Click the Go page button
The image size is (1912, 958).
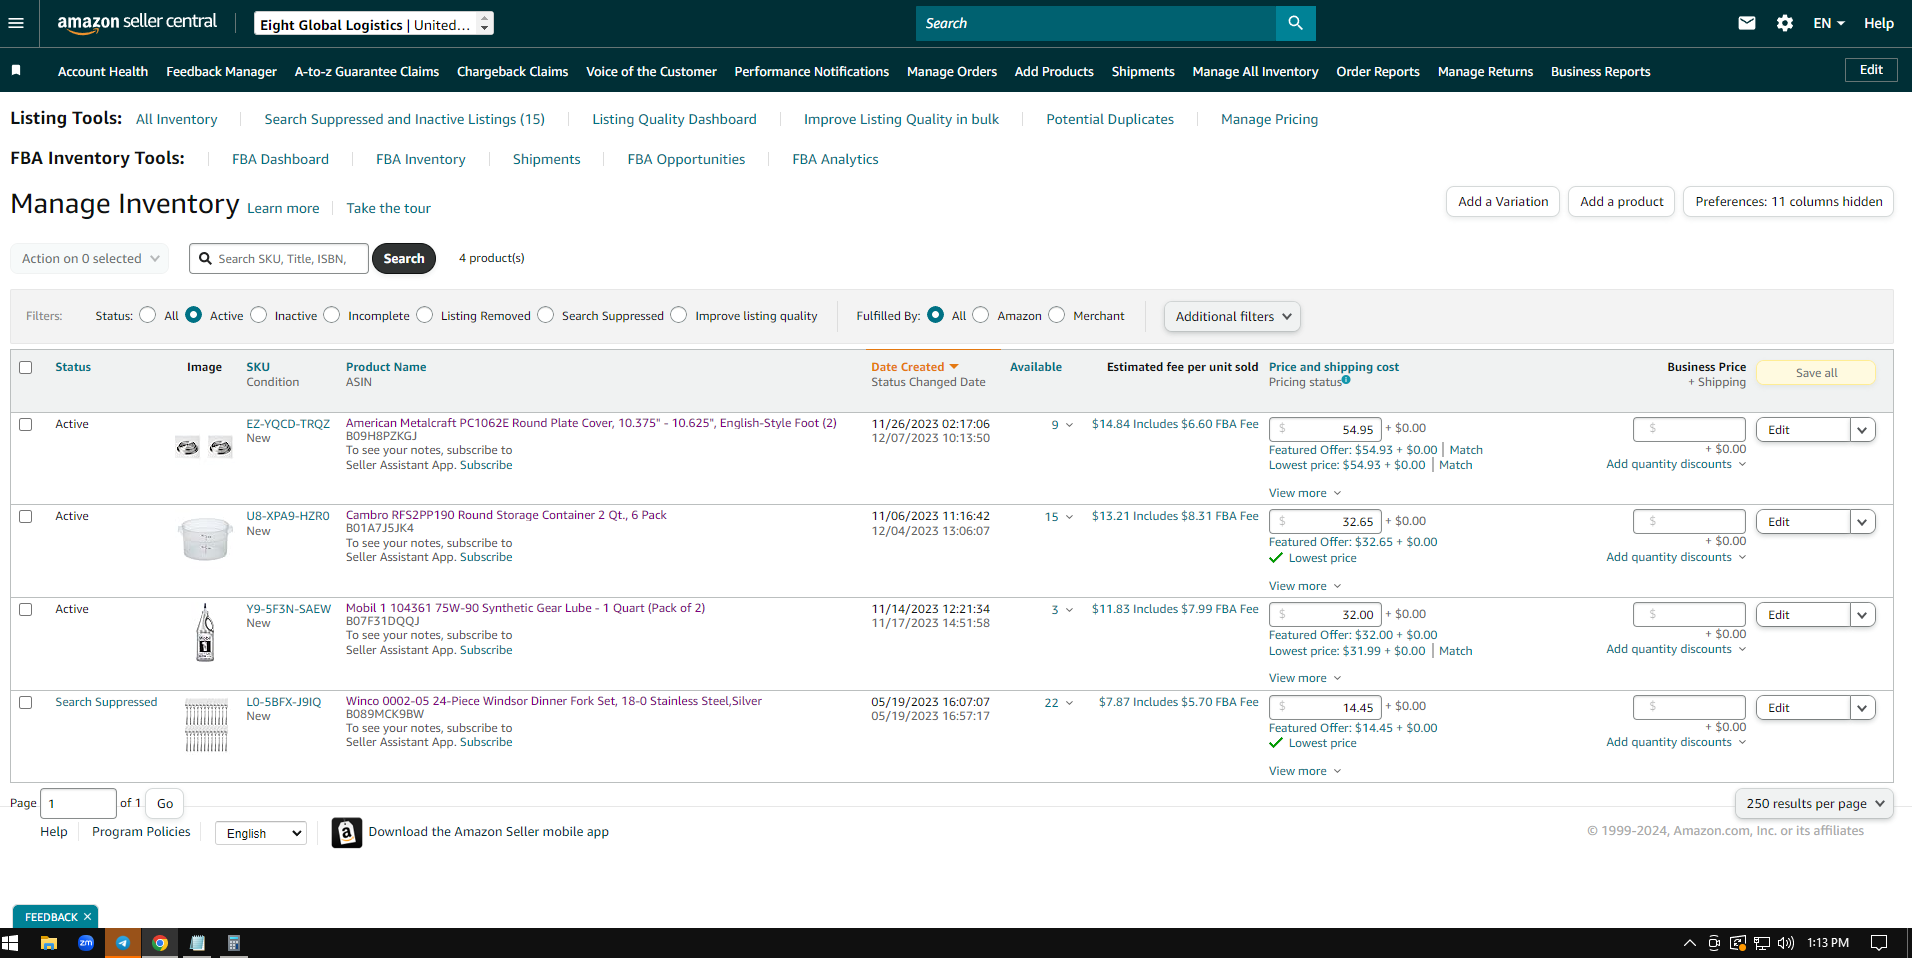[165, 803]
